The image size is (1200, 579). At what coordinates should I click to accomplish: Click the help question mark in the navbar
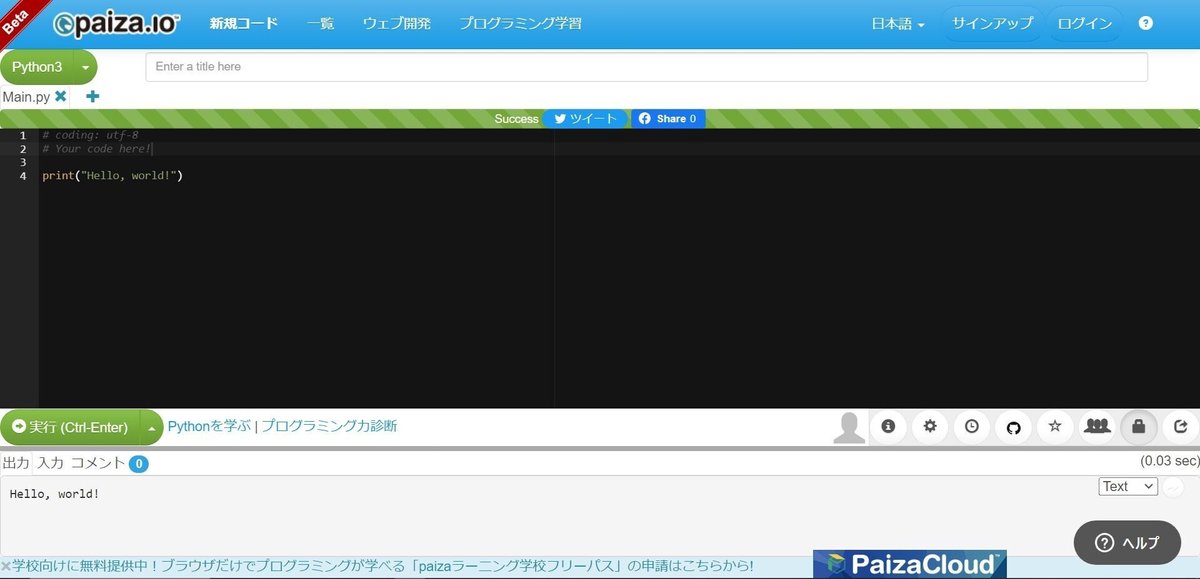[x=1145, y=22]
